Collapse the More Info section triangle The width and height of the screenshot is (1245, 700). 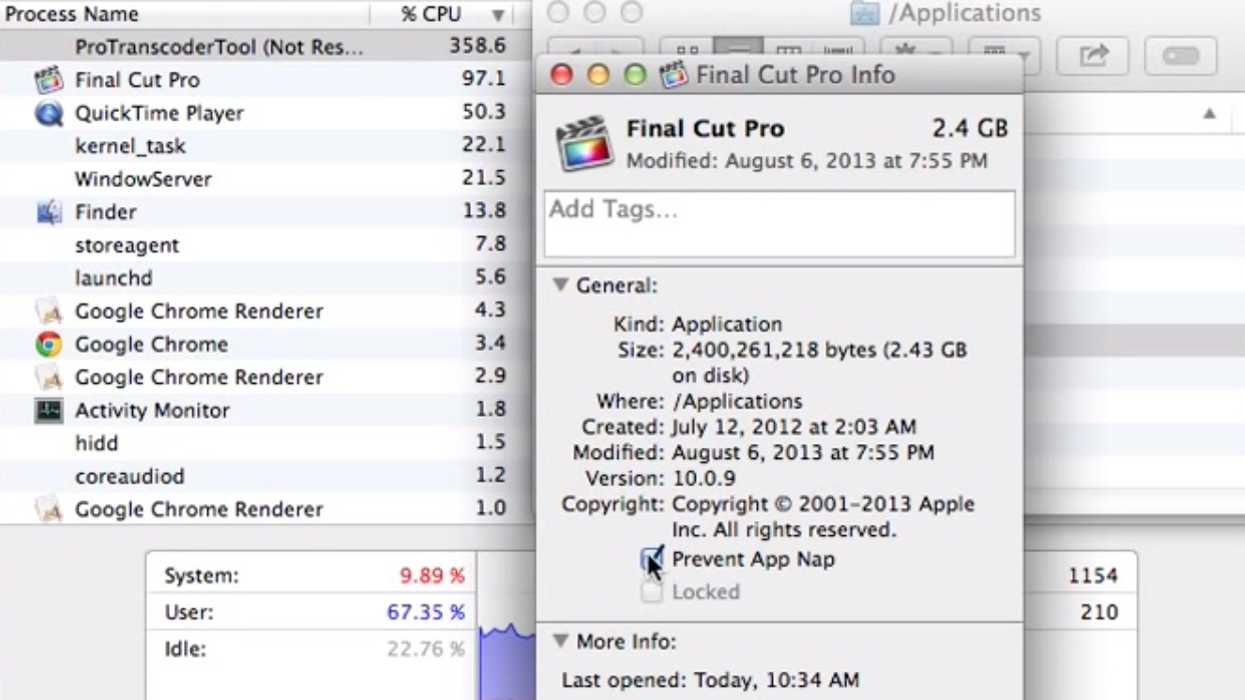click(x=561, y=641)
